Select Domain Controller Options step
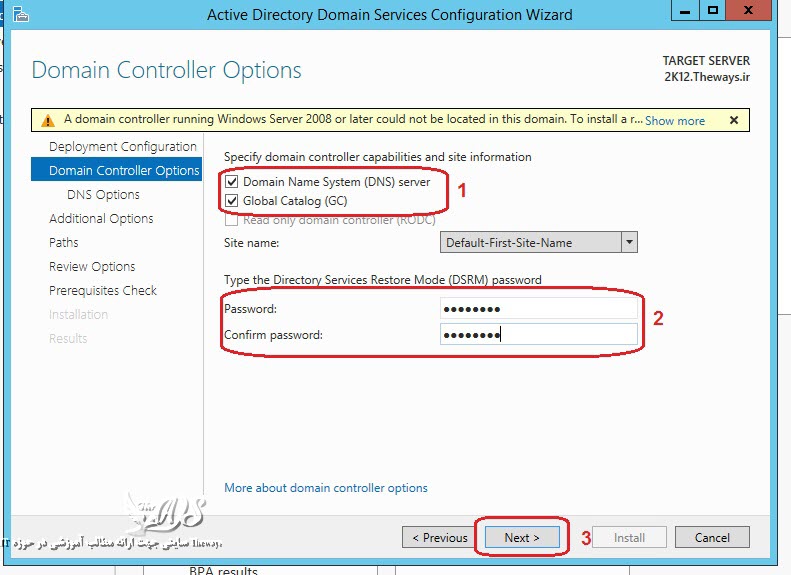The image size is (791, 575). (123, 171)
